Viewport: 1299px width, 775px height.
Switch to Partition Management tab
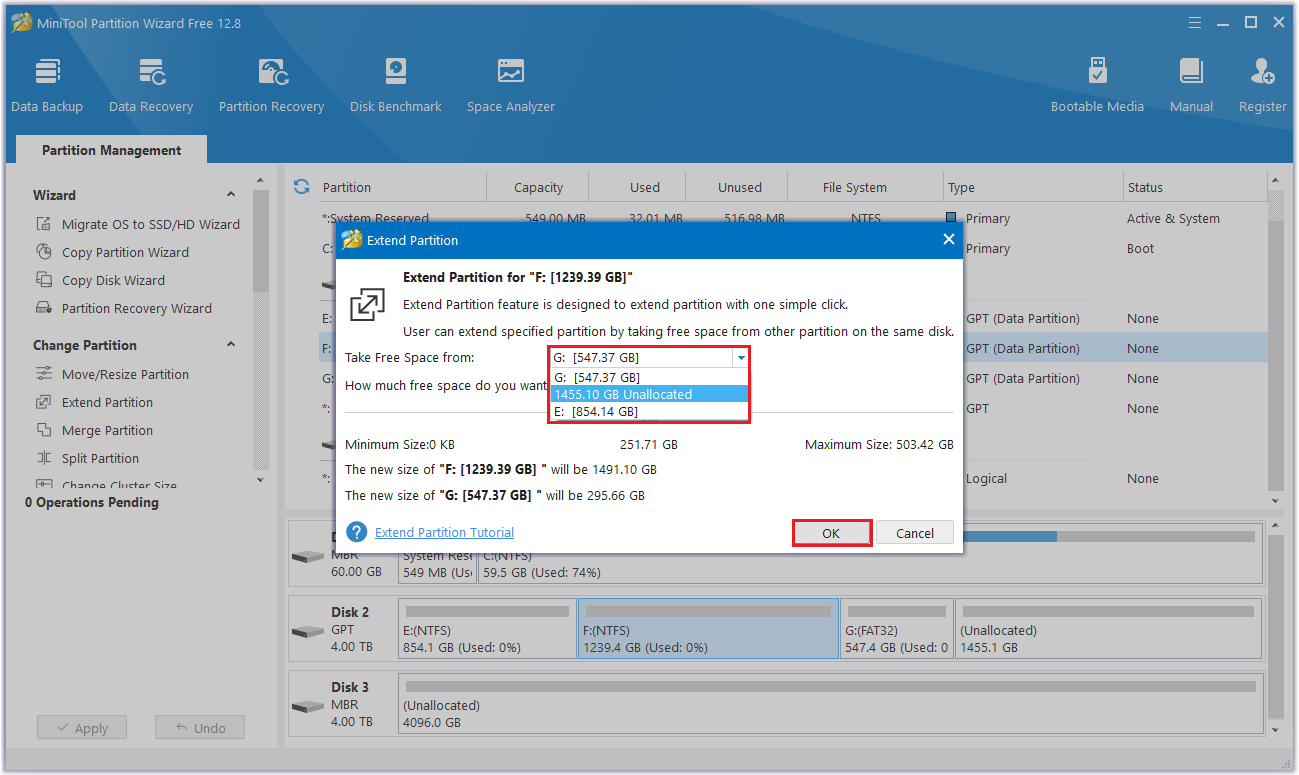[x=112, y=150]
